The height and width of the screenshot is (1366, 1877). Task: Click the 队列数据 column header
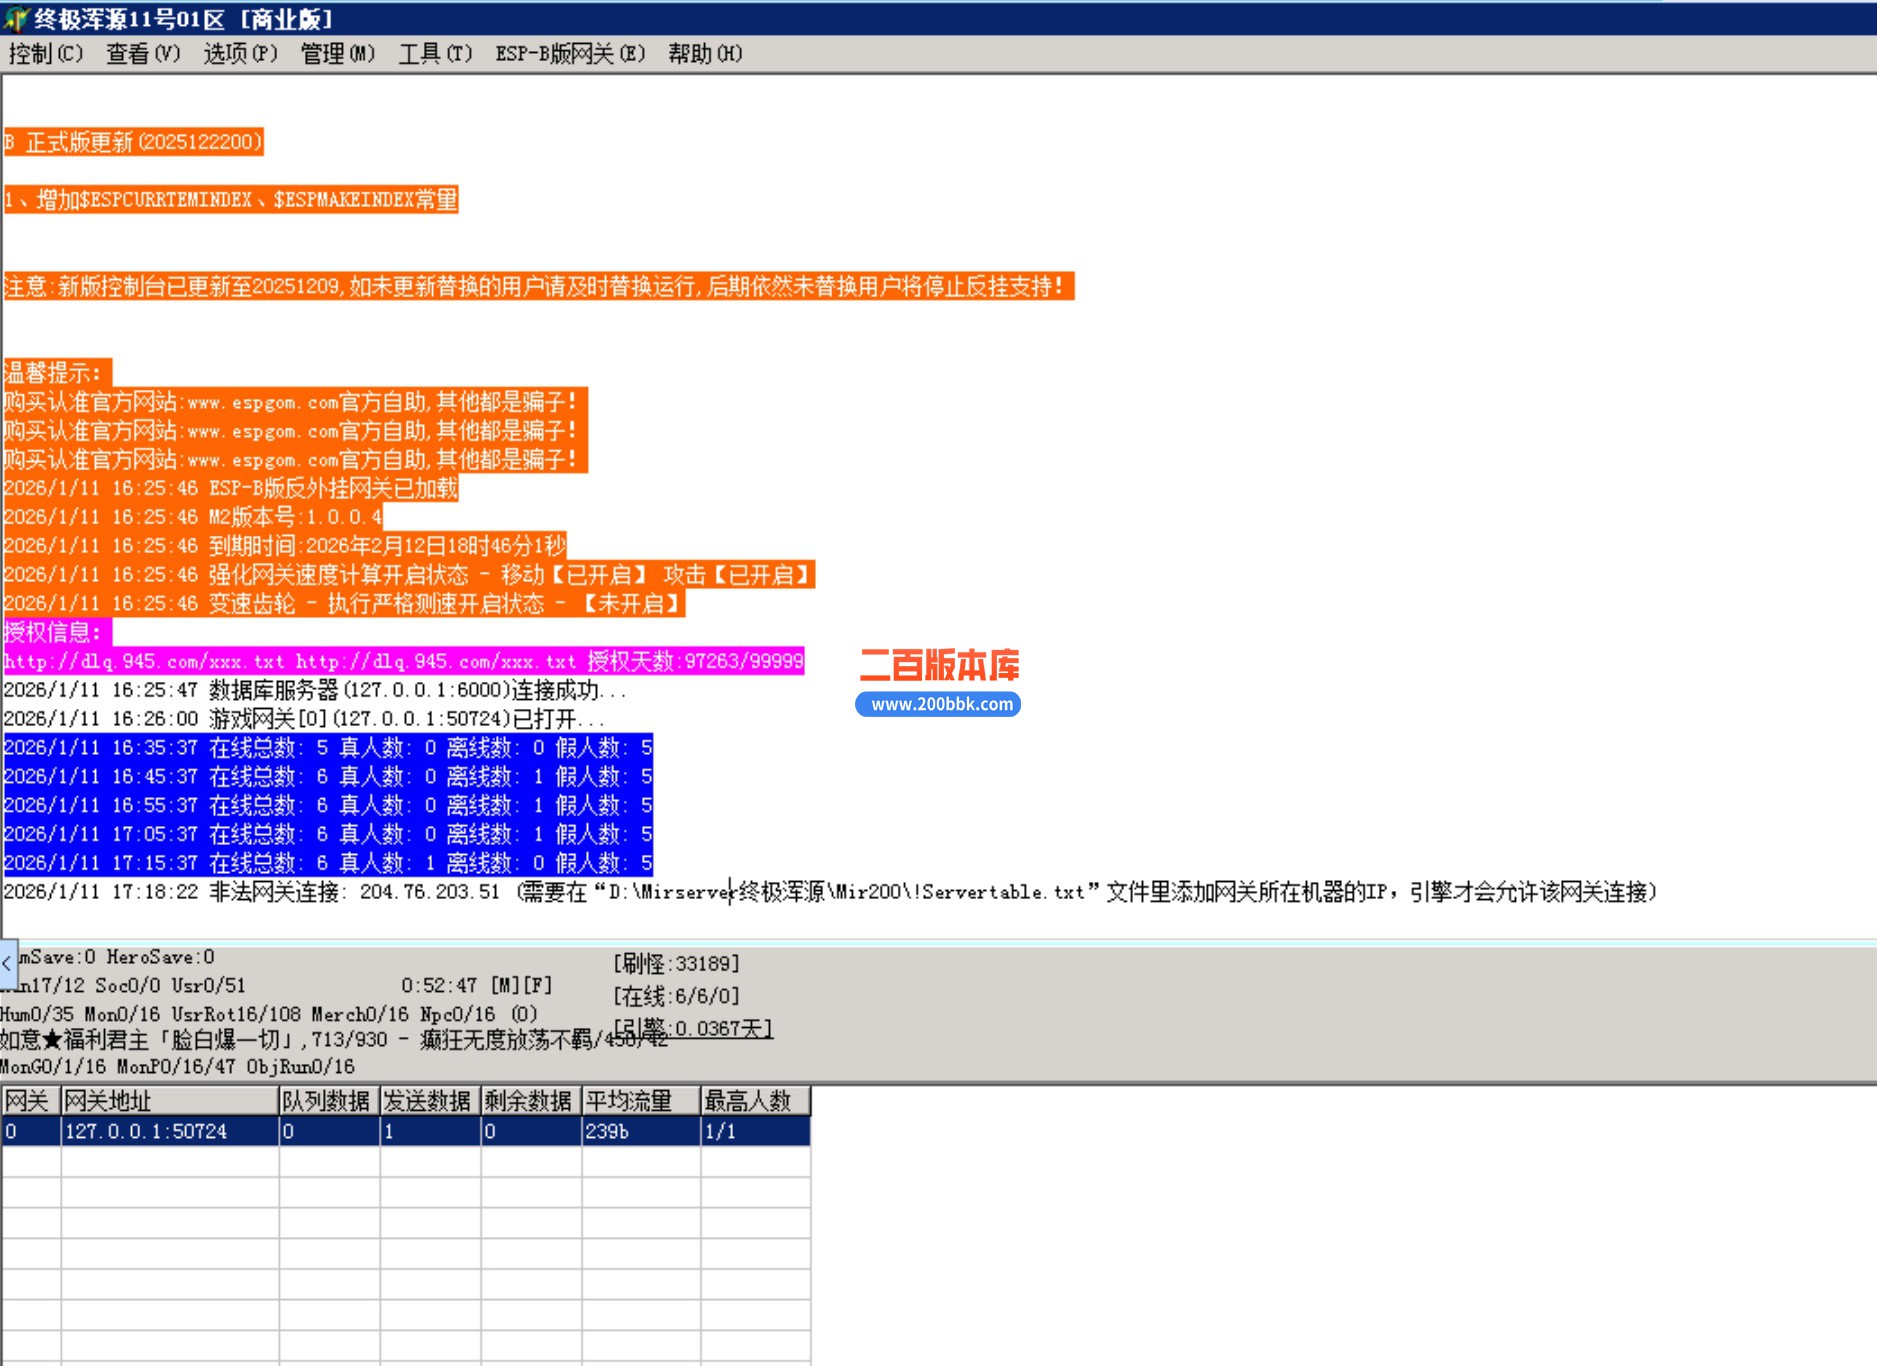(328, 1101)
